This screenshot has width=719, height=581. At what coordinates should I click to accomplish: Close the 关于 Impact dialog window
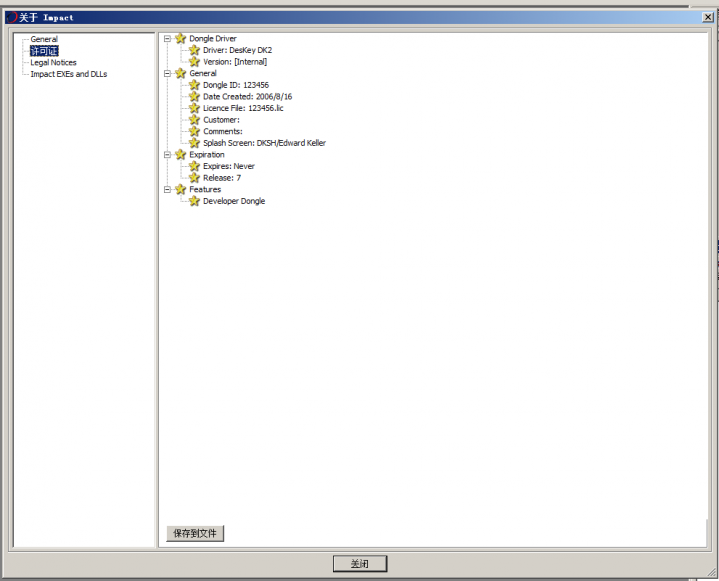coord(708,17)
